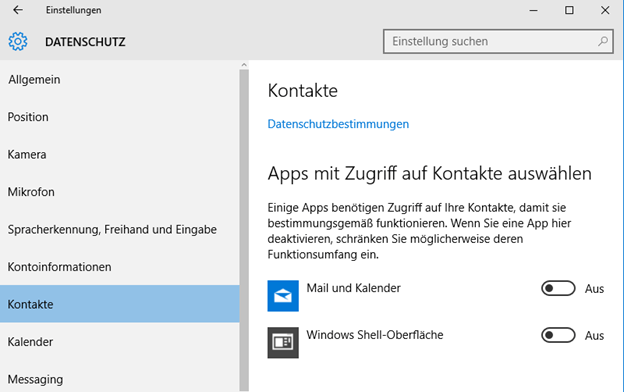Toggle Windows Shell-Oberfläche contacts access
Viewport: 624px width, 392px height.
[558, 335]
